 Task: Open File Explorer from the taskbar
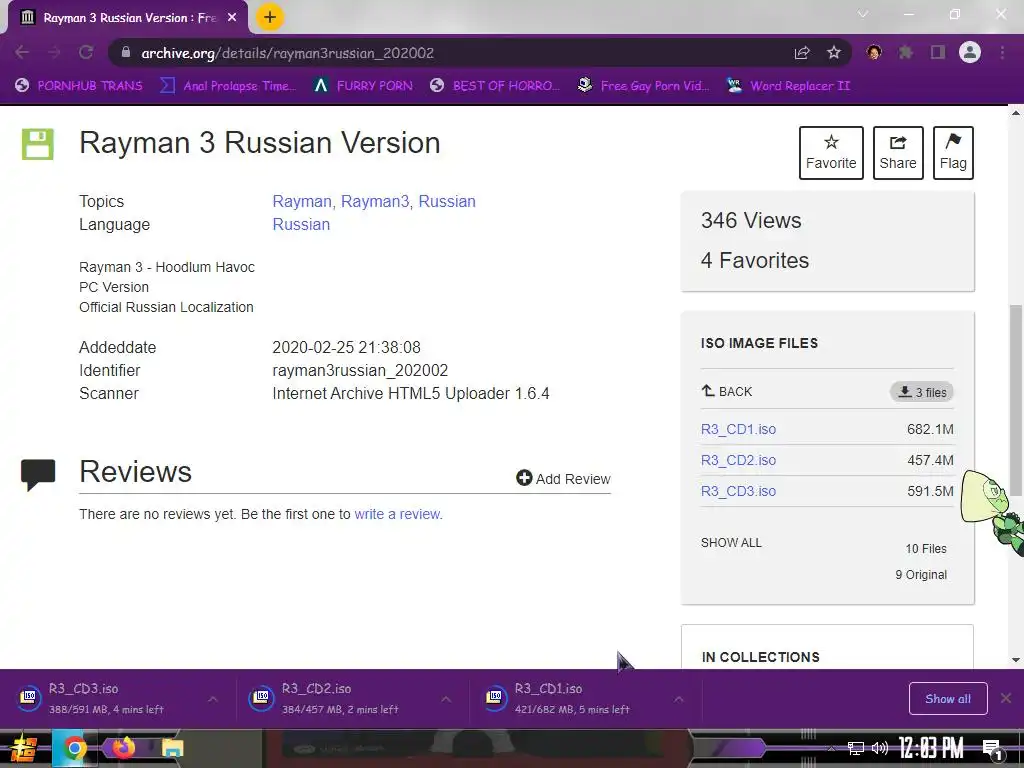(172, 748)
